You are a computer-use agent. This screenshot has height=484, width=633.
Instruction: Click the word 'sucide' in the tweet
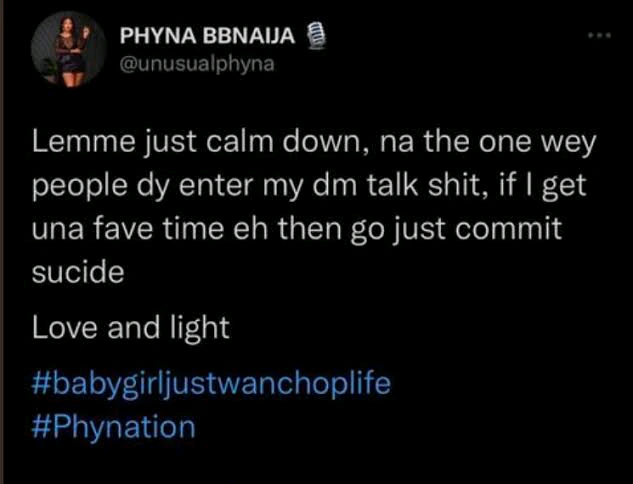point(78,271)
